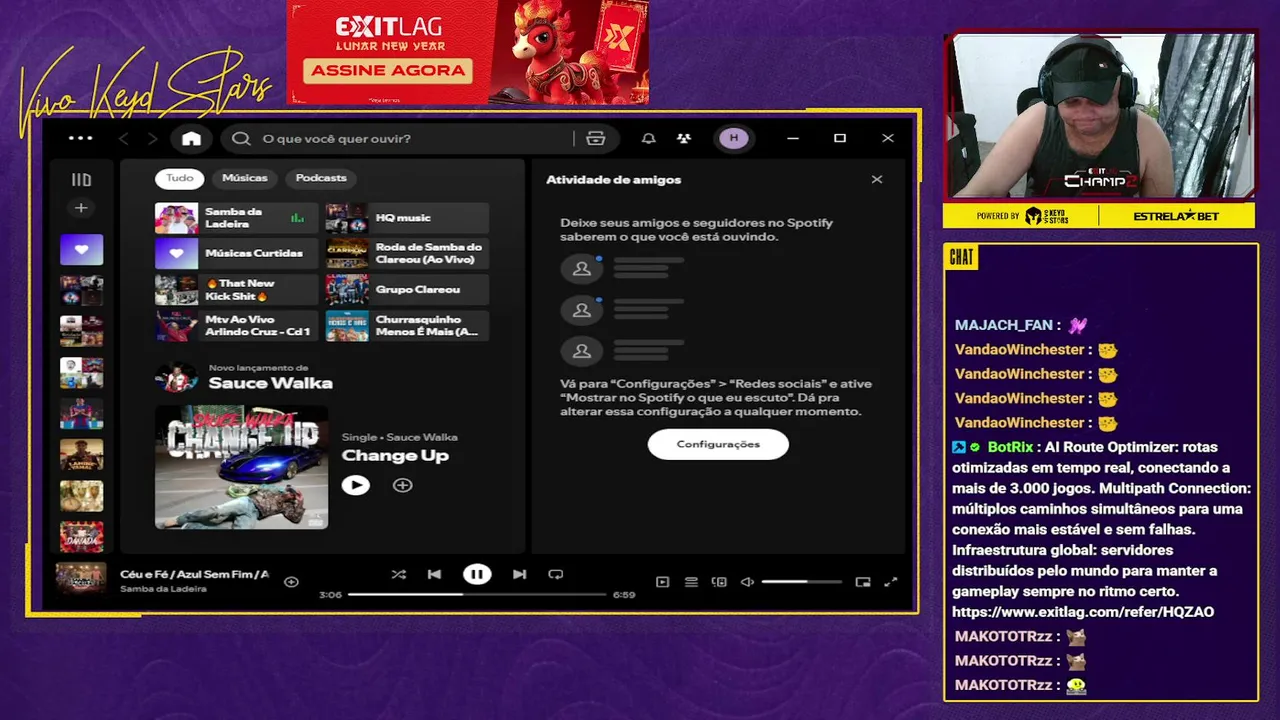The image size is (1280, 720).
Task: Click the Sauce Walka round avatar
Action: 177,378
